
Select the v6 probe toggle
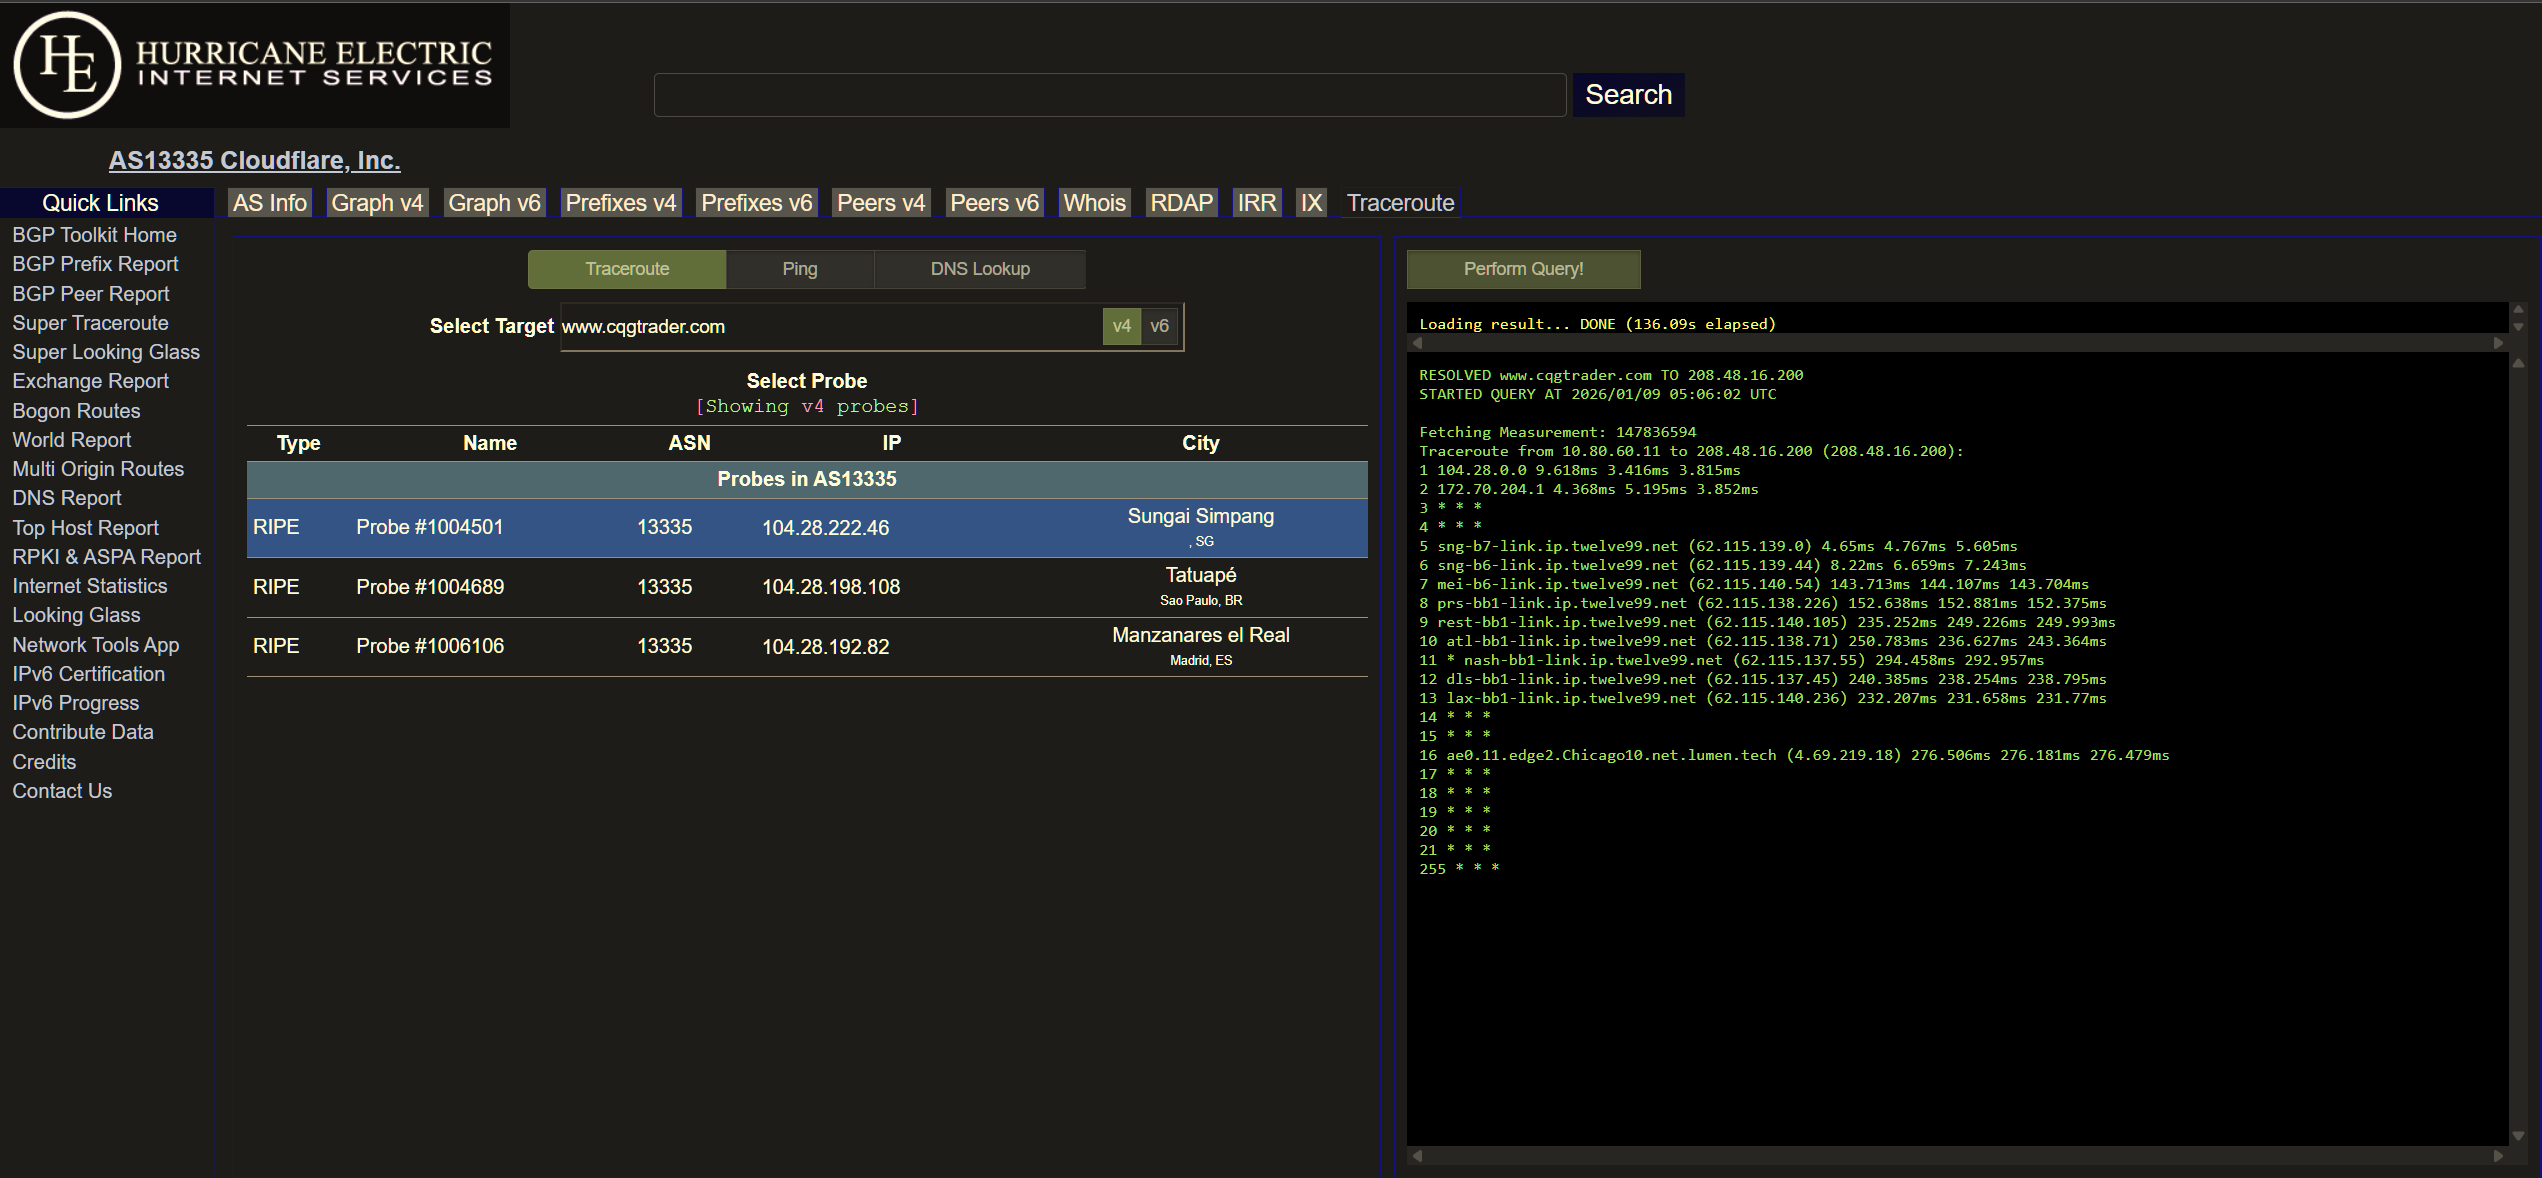click(x=1160, y=326)
